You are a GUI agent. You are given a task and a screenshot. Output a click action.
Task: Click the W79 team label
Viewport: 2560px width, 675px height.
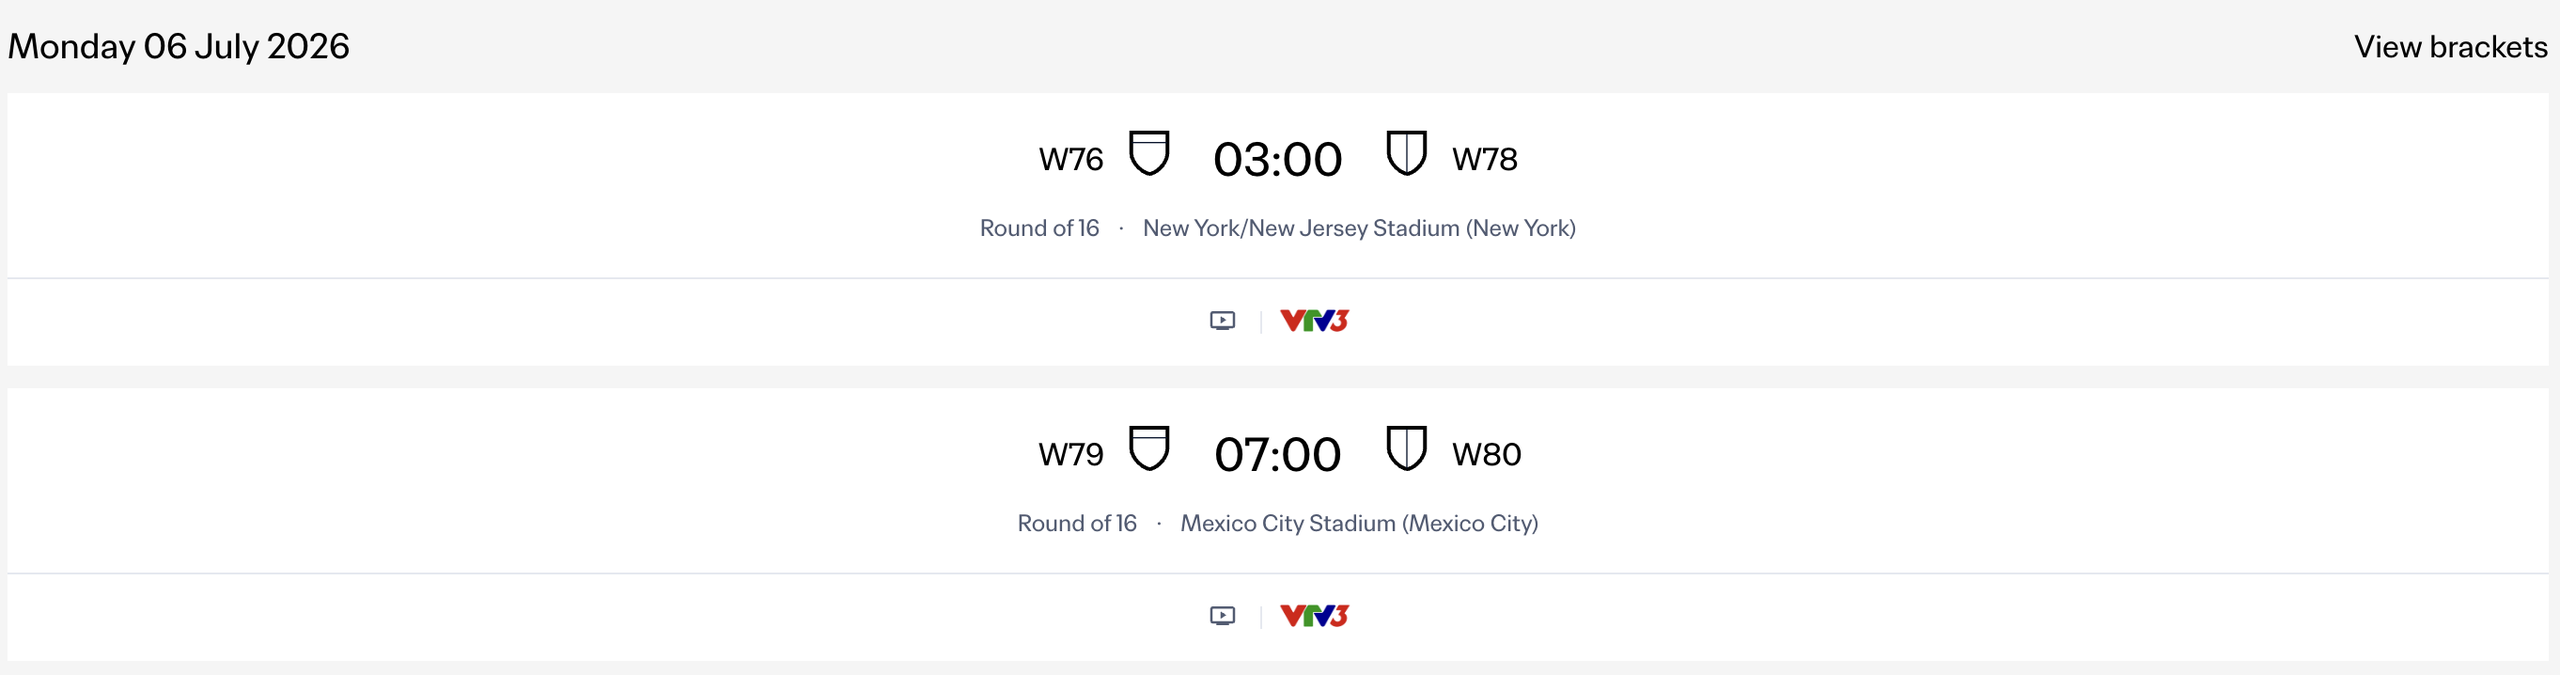coord(1071,455)
